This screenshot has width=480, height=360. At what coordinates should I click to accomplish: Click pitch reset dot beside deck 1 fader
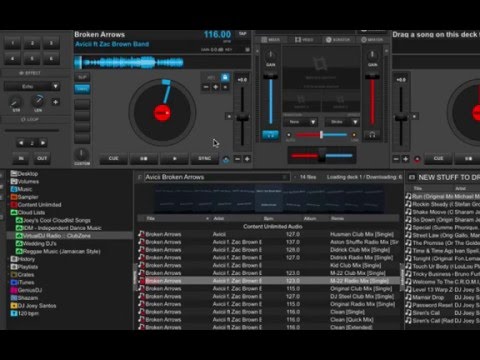pos(229,116)
